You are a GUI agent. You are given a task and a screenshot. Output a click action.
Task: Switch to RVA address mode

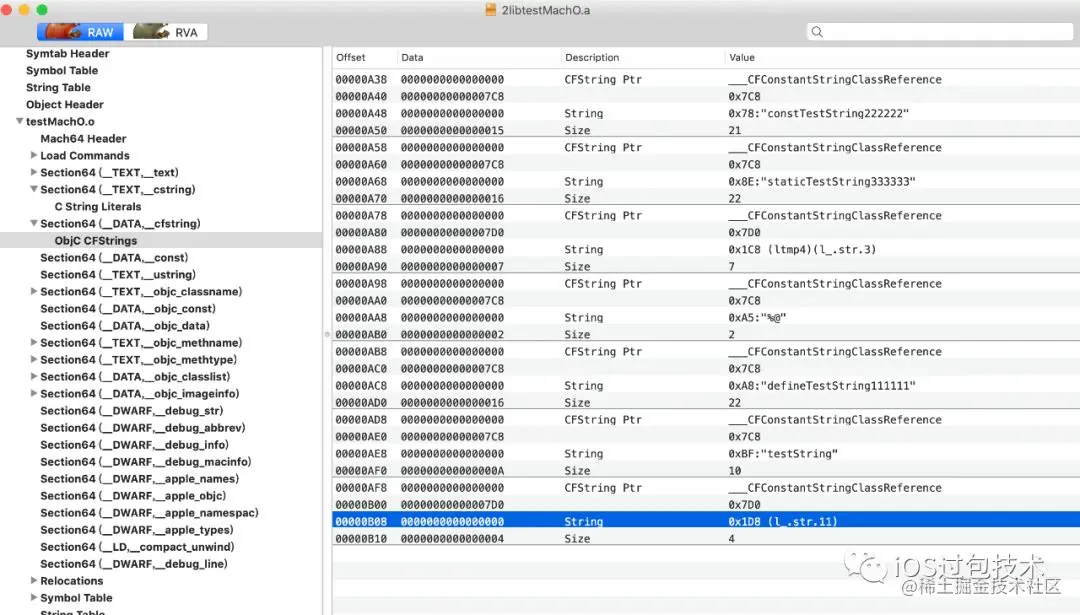[x=166, y=32]
